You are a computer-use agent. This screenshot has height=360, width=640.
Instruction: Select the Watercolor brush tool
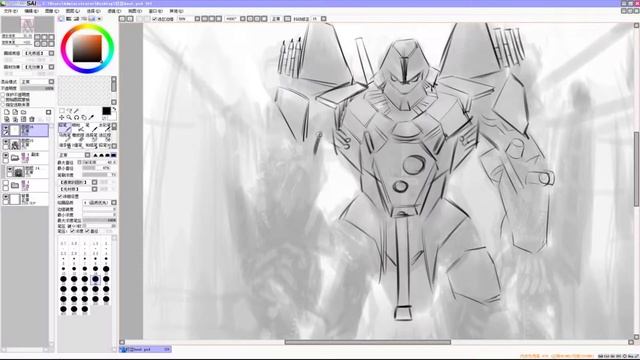105,127
